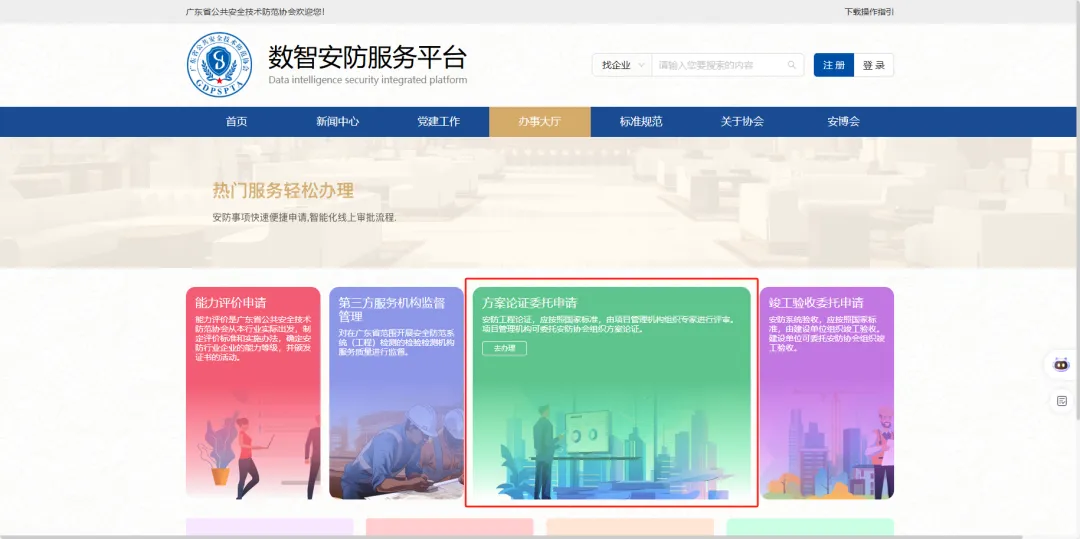Select the 办事大厅 nav tab
This screenshot has width=1080, height=539.
(x=540, y=122)
